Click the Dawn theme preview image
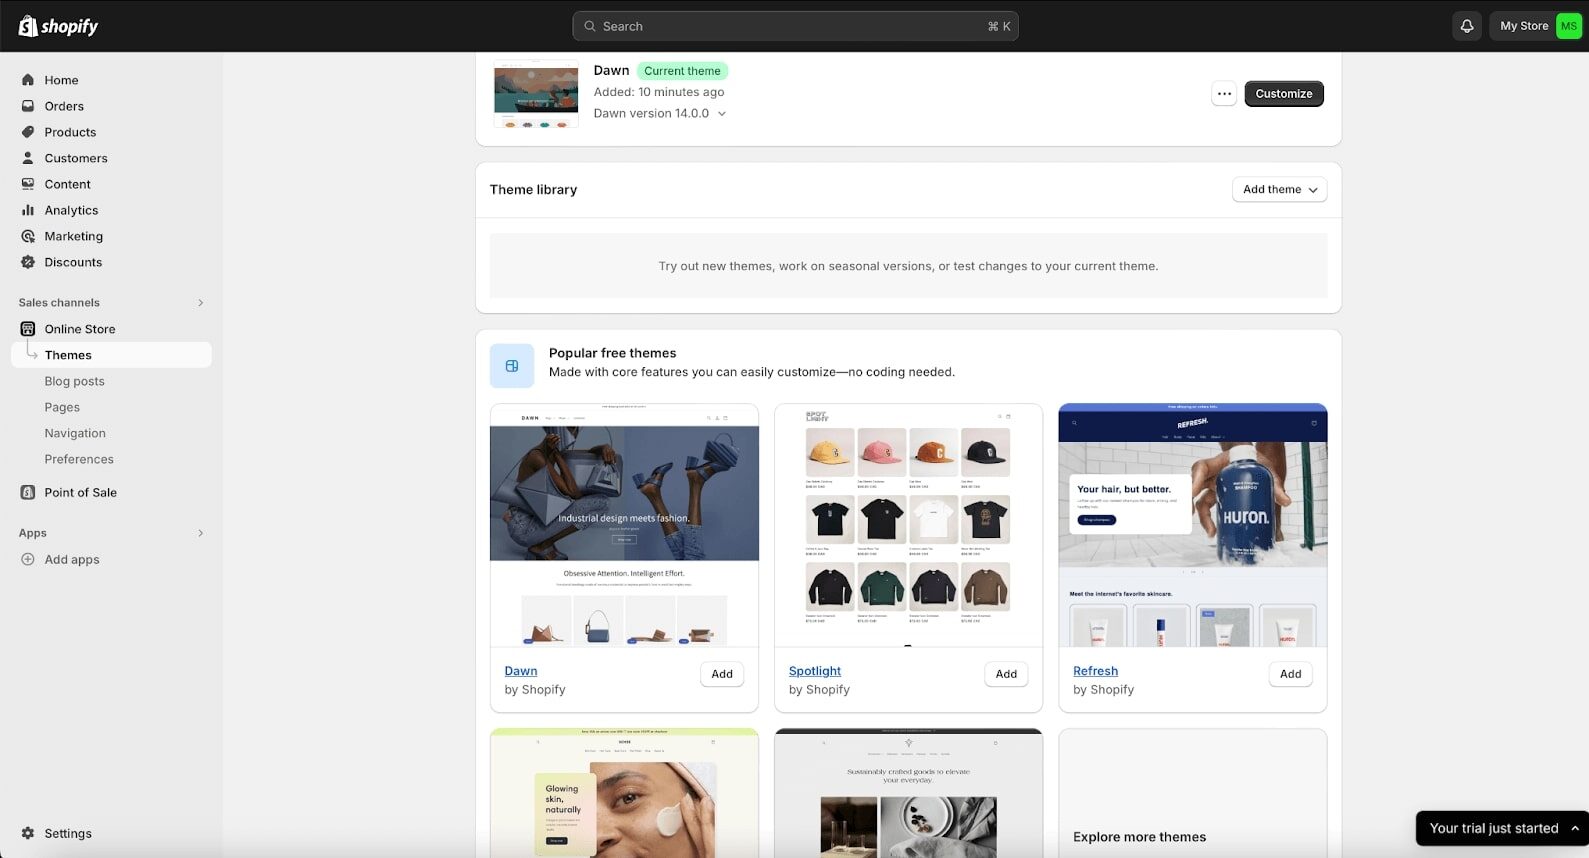Viewport: 1589px width, 858px height. coord(624,525)
